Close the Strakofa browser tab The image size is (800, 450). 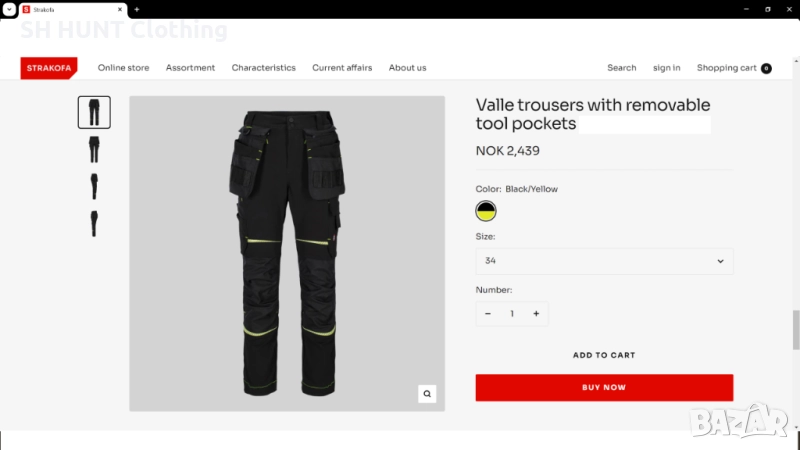coord(120,9)
